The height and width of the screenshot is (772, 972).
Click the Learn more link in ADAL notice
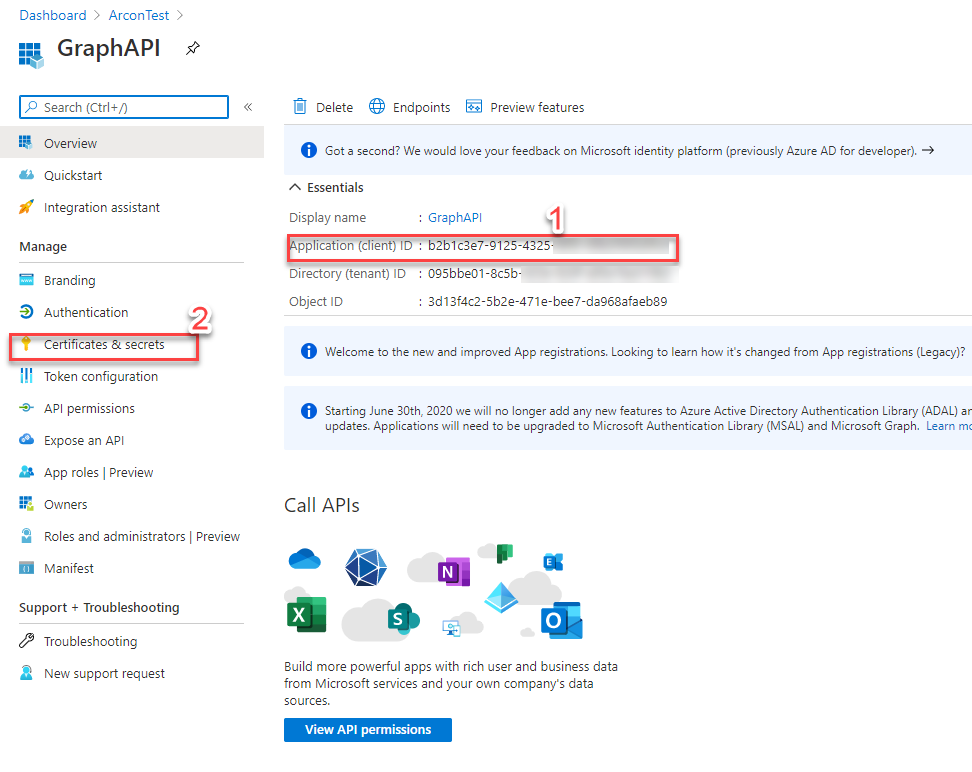click(948, 426)
